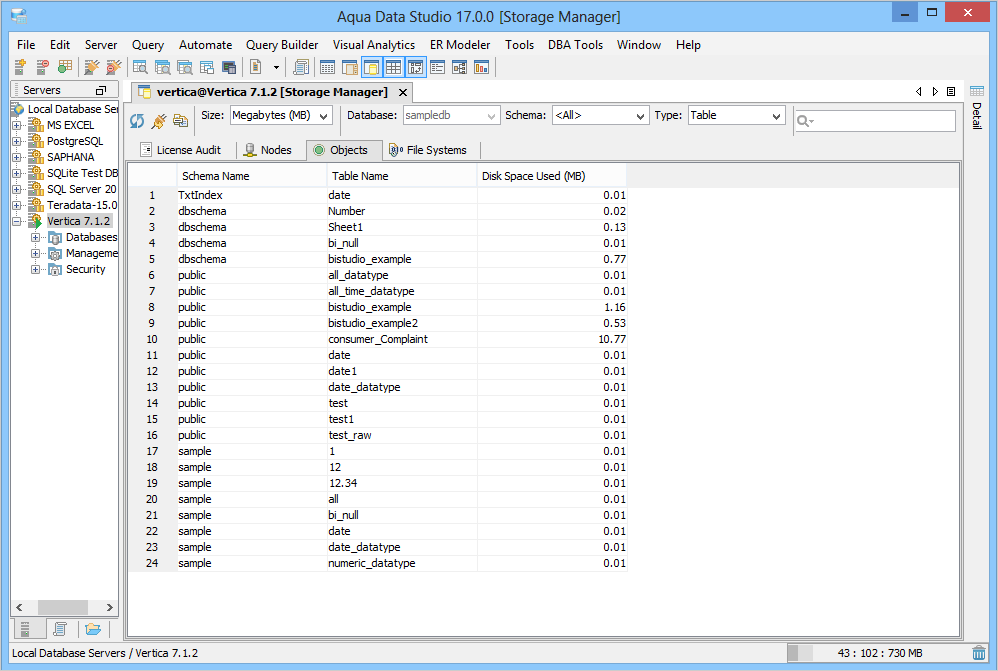Open the Detail side panel
This screenshot has width=998, height=671.
click(977, 116)
